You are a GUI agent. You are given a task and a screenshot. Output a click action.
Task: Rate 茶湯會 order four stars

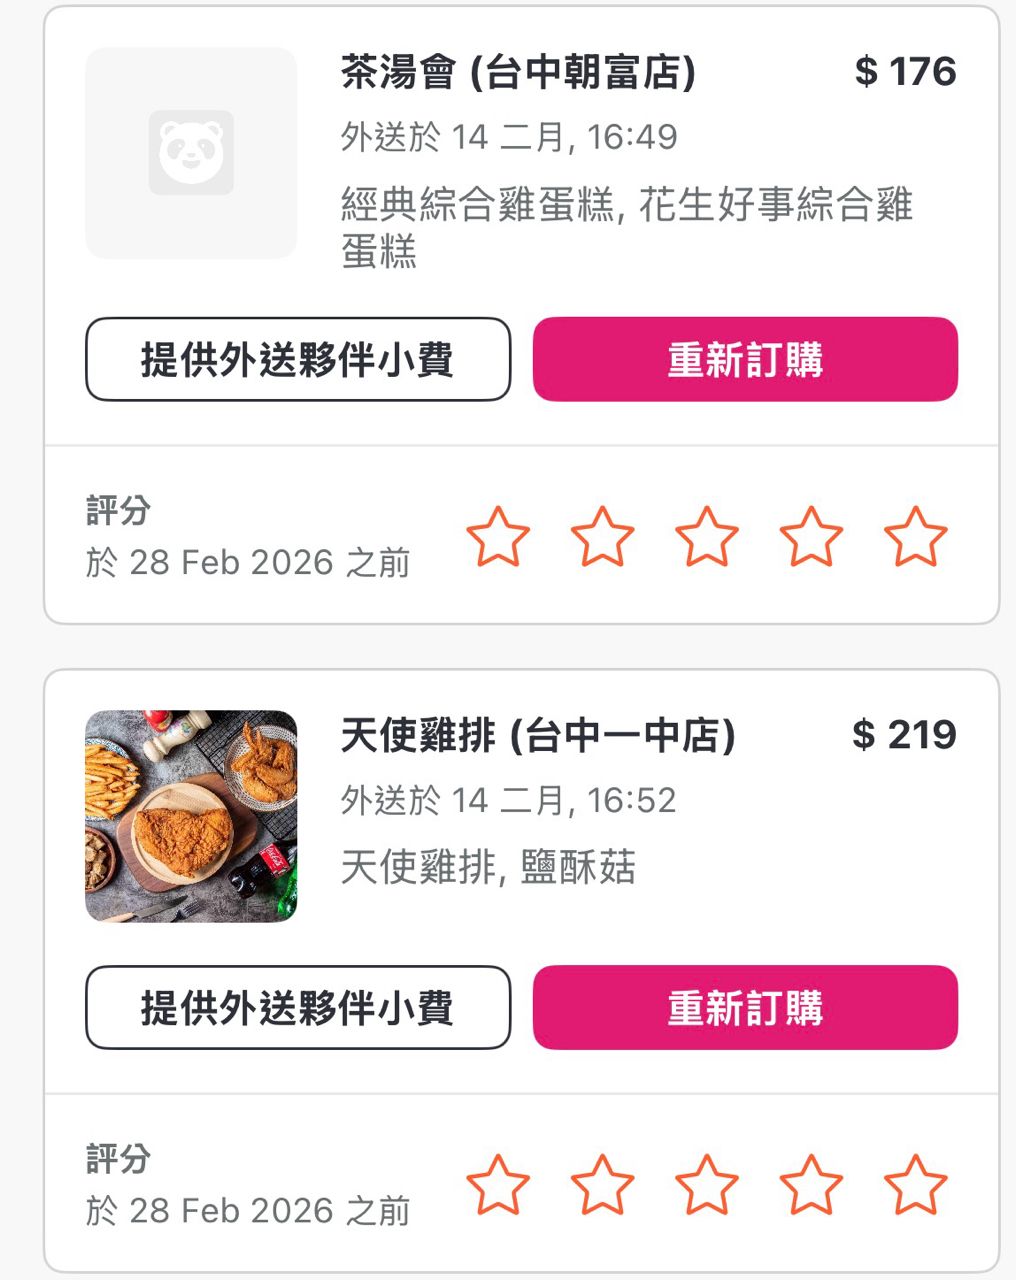[811, 536]
